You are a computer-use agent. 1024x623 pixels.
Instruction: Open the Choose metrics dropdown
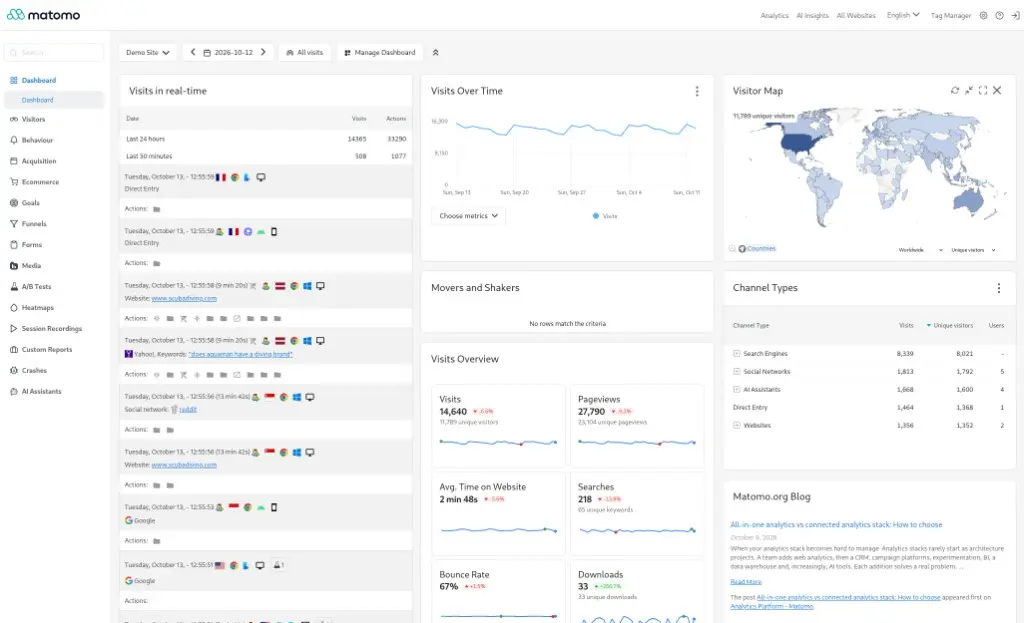click(x=468, y=216)
